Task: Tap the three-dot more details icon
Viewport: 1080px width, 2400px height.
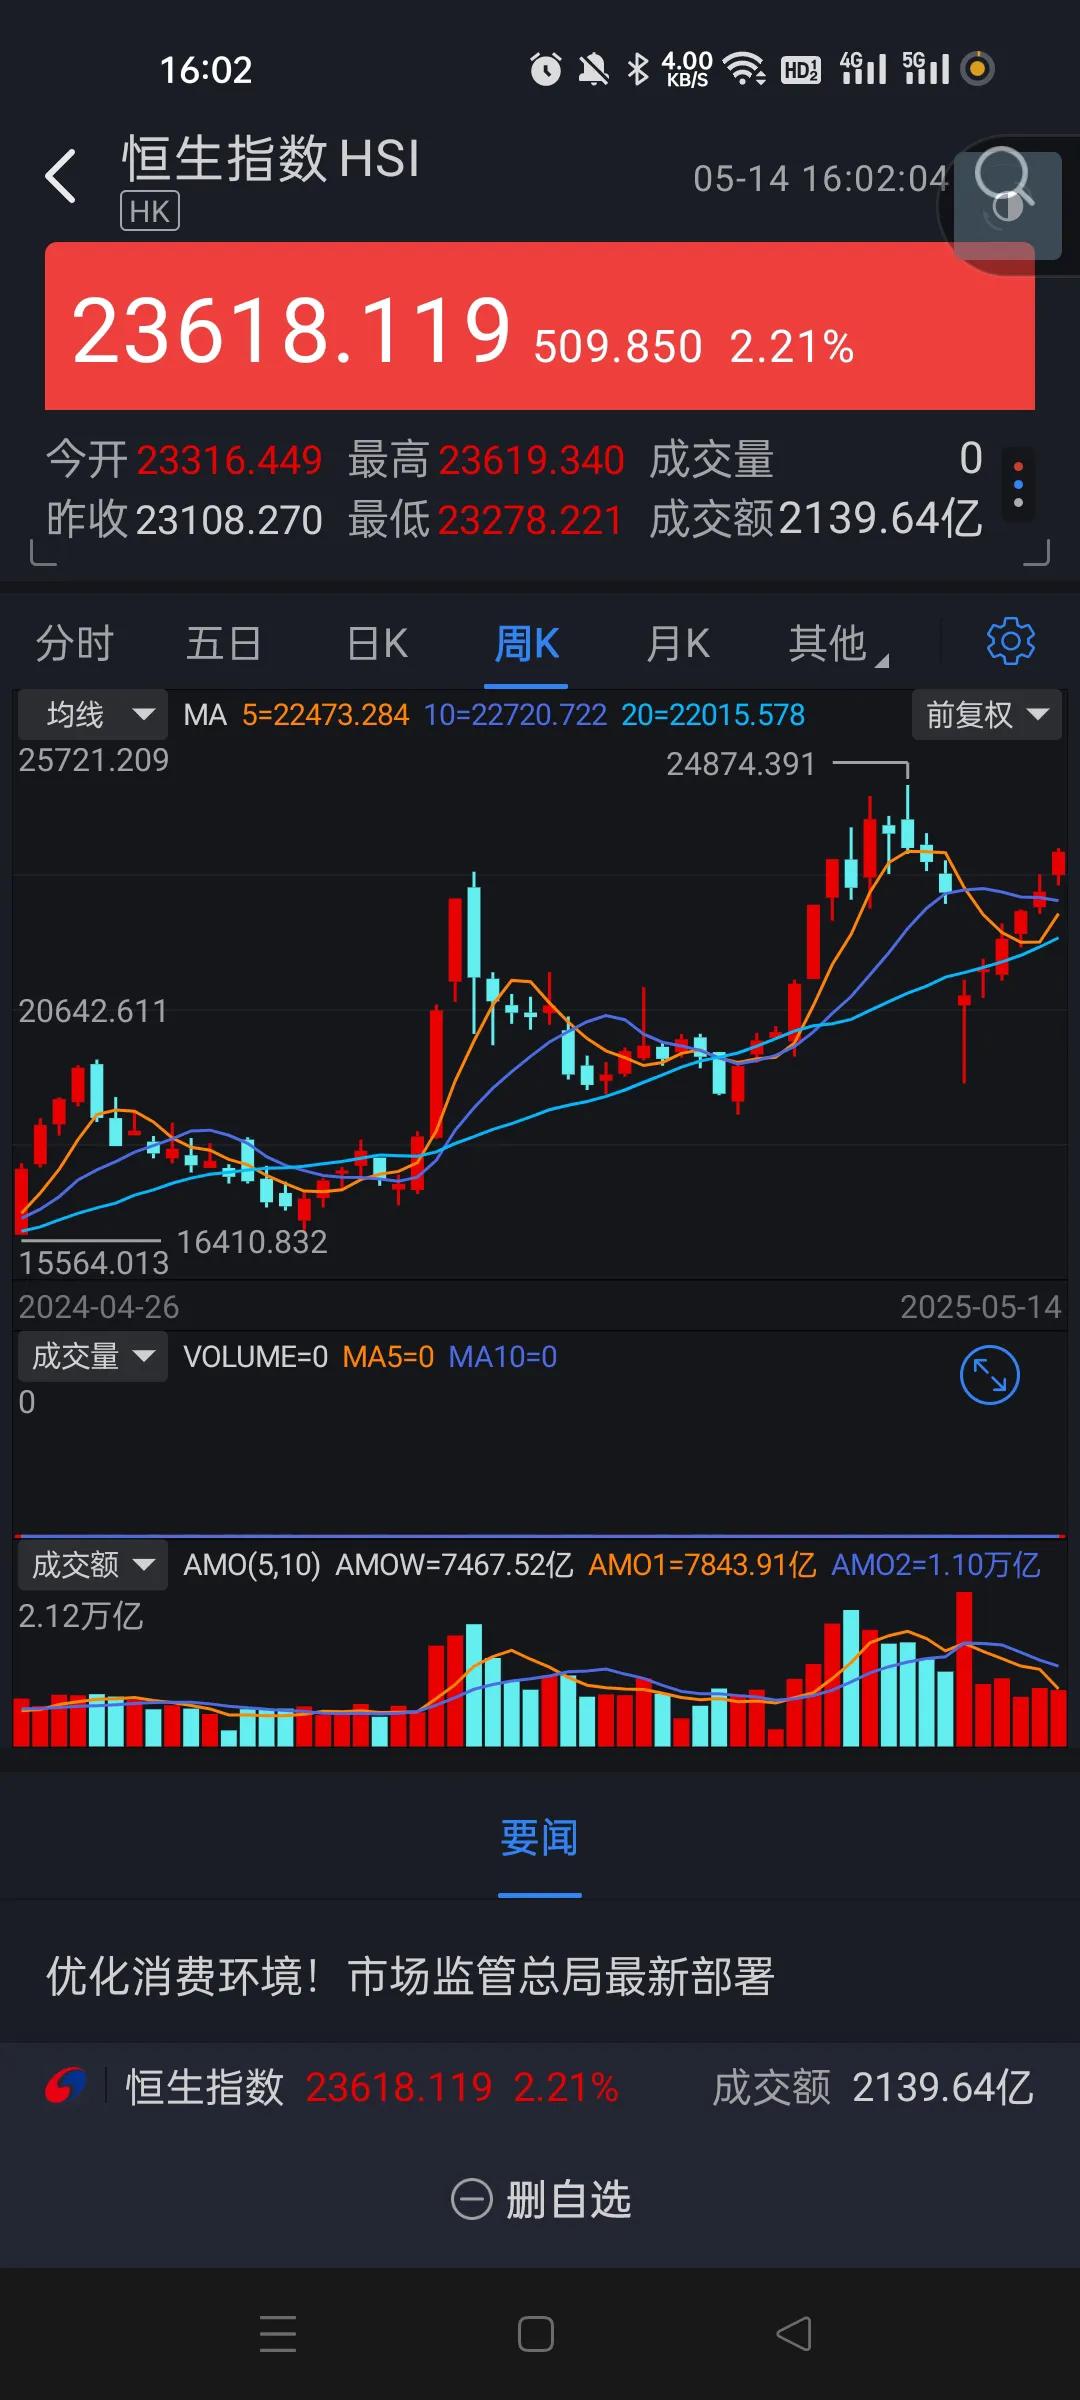Action: click(1018, 484)
